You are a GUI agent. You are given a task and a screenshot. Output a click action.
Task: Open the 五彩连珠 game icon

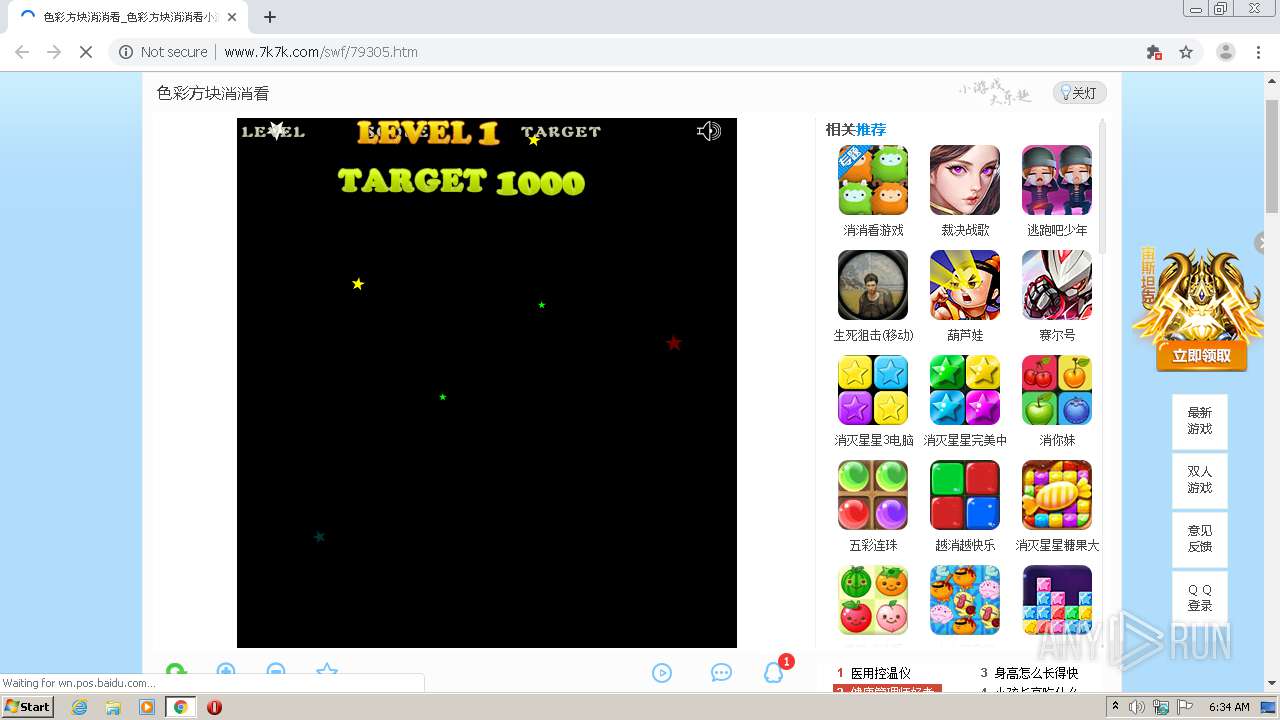873,495
